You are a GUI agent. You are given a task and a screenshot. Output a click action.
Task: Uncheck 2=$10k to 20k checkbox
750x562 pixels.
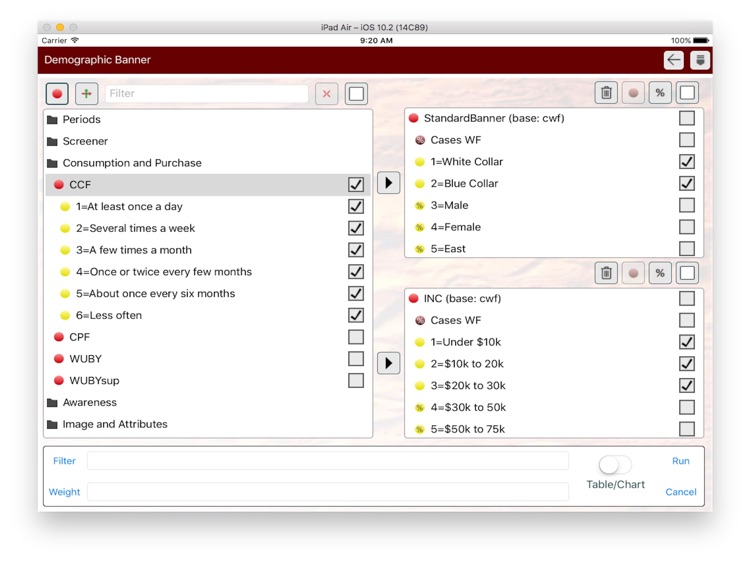[x=687, y=364]
